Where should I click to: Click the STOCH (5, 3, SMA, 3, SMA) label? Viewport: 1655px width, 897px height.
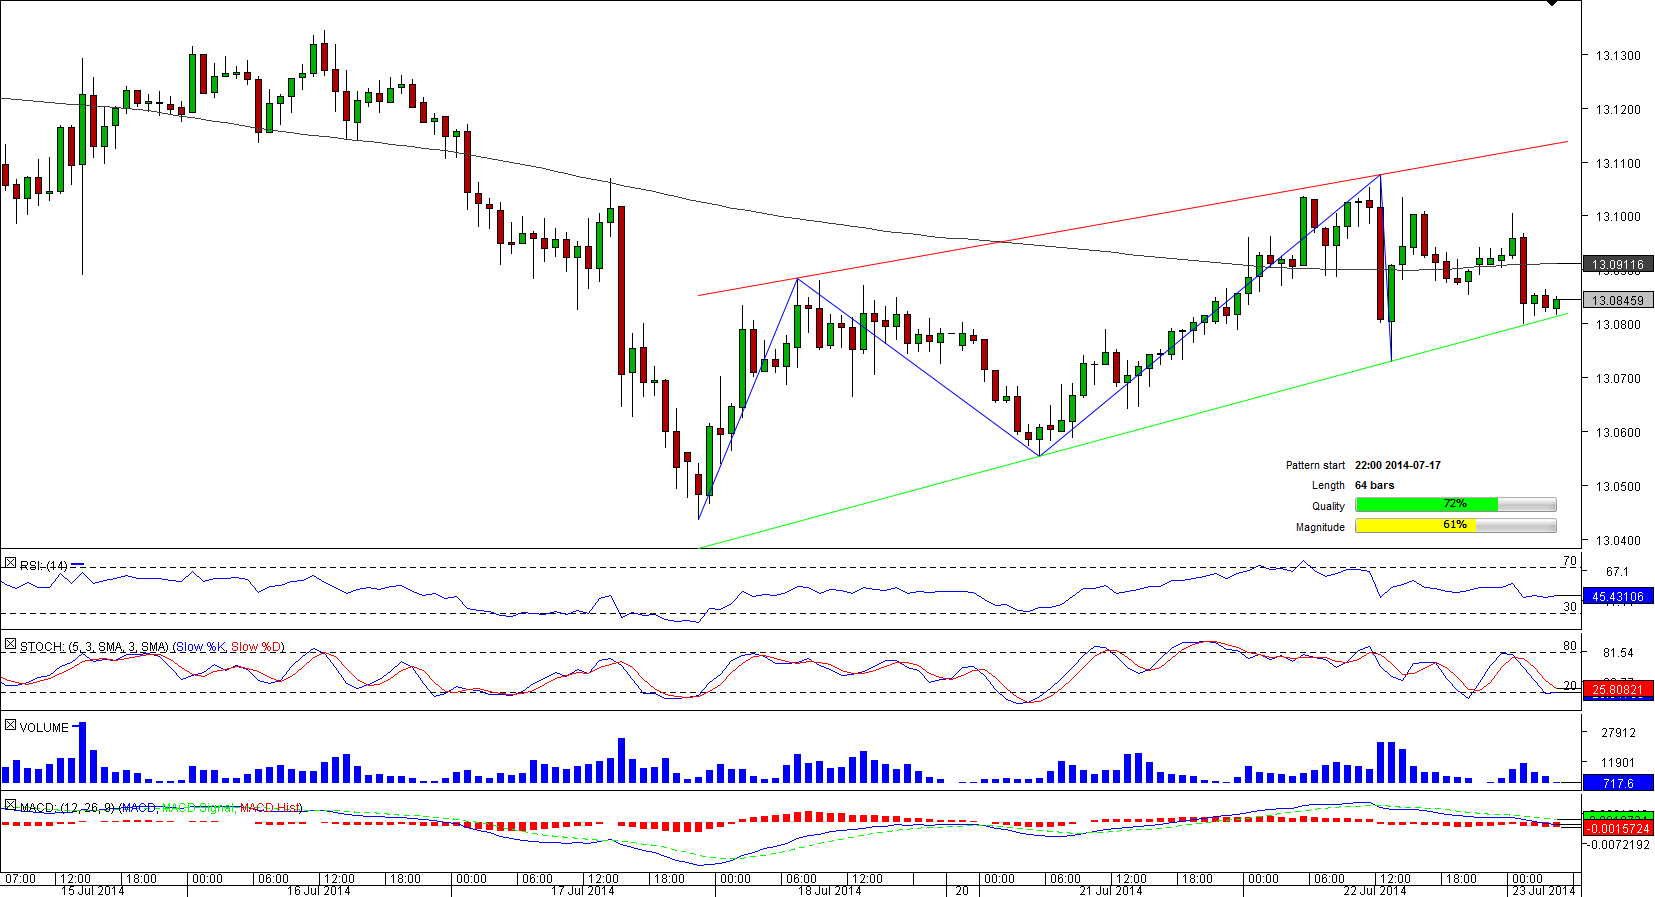94,647
